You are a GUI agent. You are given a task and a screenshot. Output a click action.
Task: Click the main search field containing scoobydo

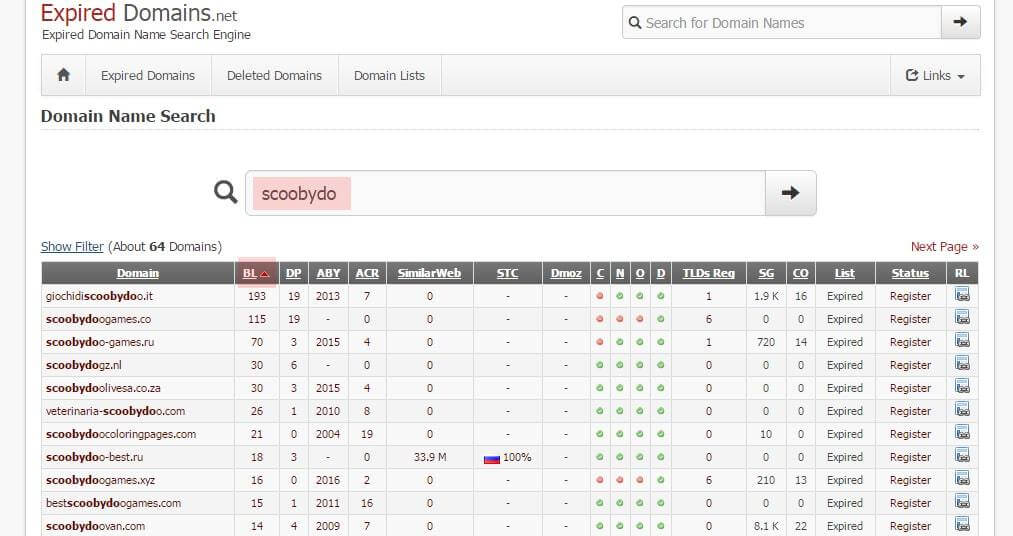click(505, 193)
